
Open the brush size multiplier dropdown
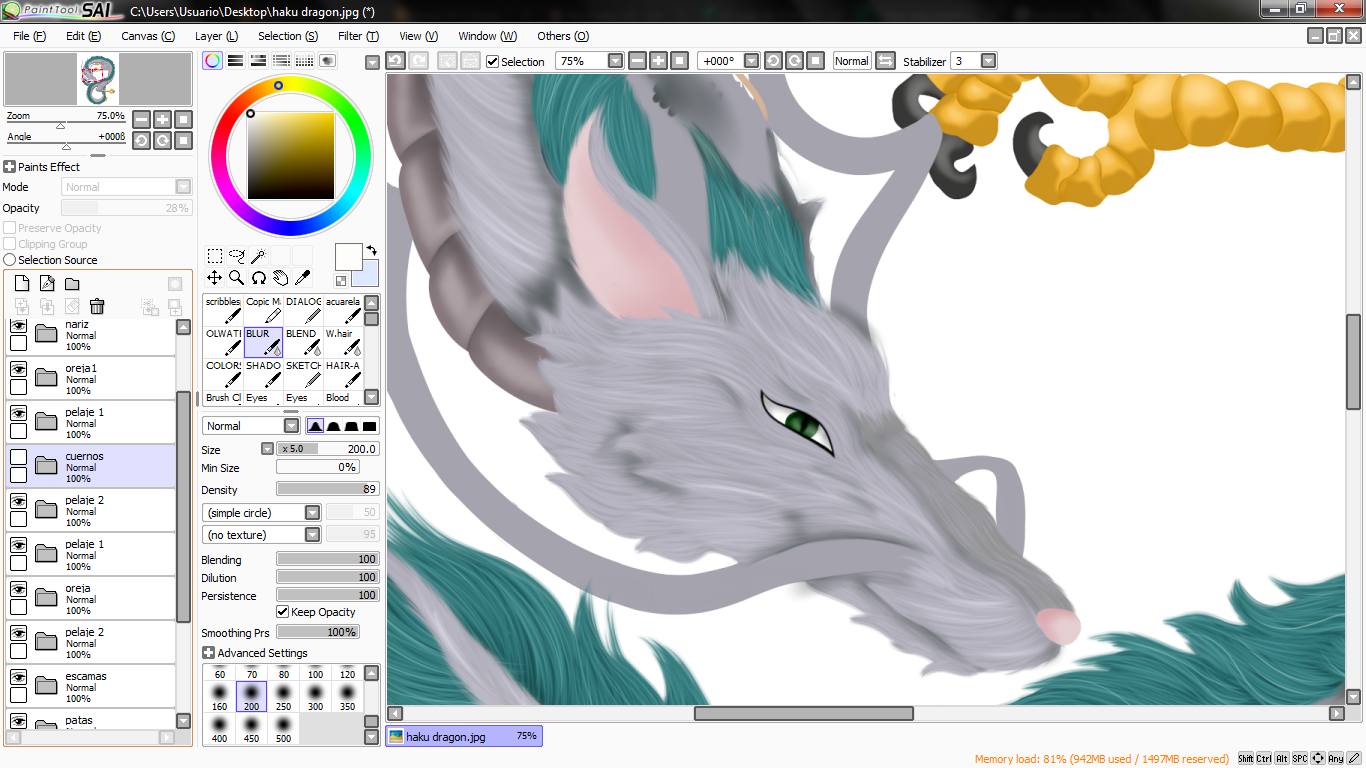[267, 449]
